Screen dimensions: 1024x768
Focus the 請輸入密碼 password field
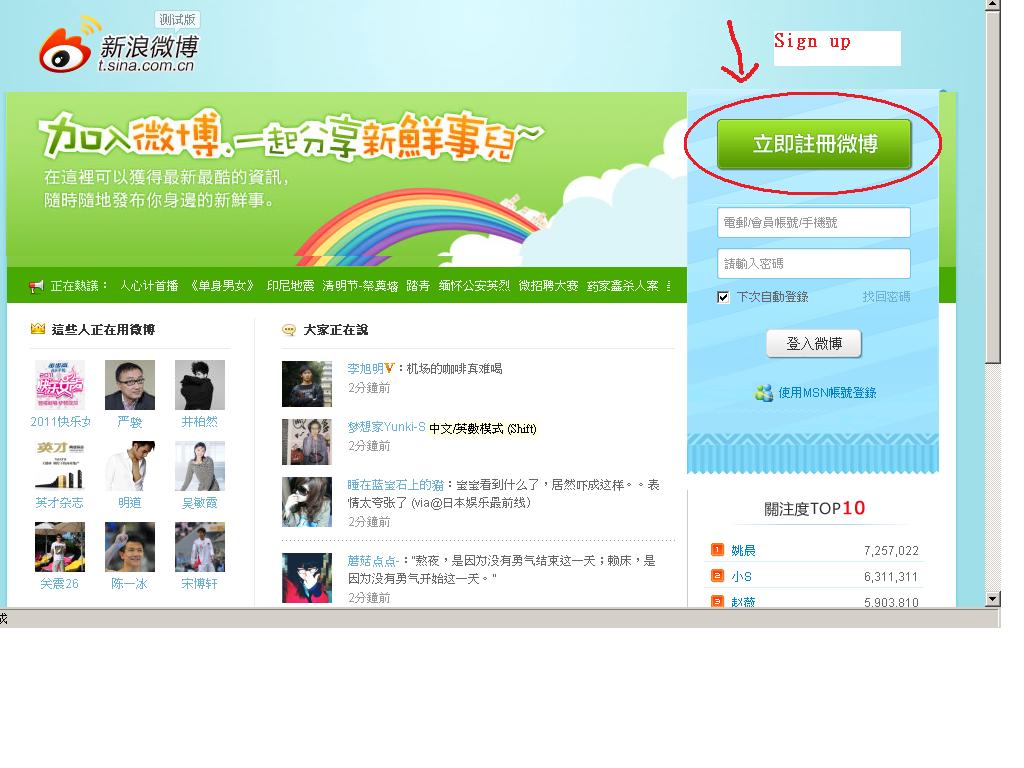click(x=814, y=264)
